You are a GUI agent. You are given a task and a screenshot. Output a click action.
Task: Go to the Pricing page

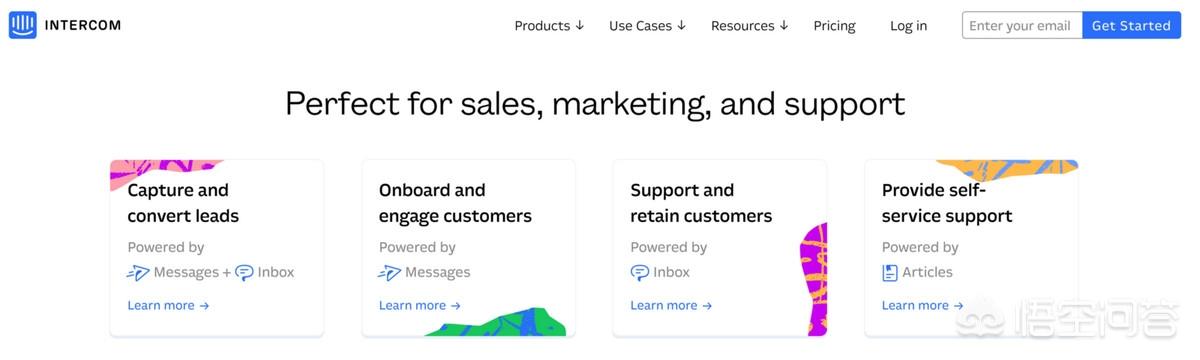[x=834, y=26]
